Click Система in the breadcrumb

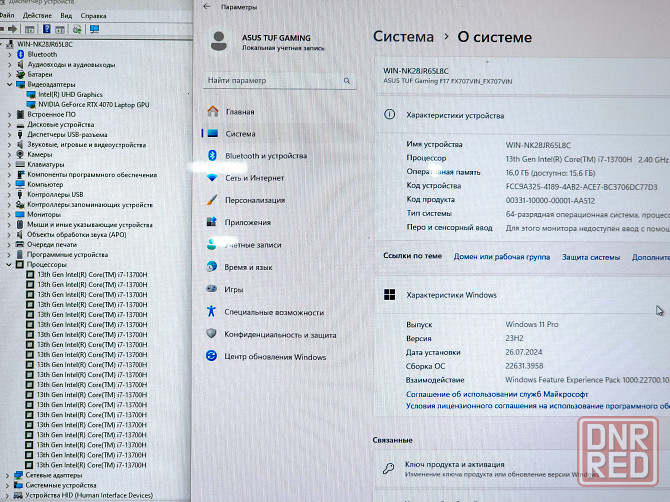[x=403, y=37]
